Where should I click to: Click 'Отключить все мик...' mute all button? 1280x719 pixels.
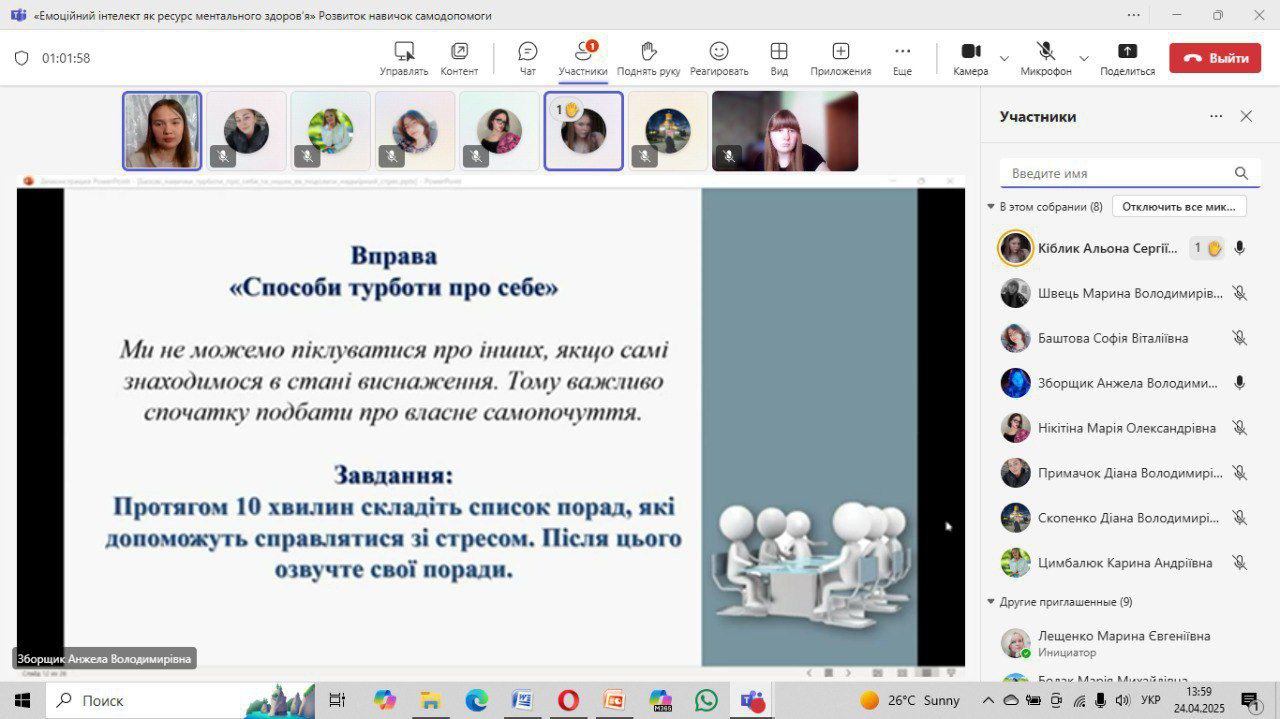point(1179,206)
